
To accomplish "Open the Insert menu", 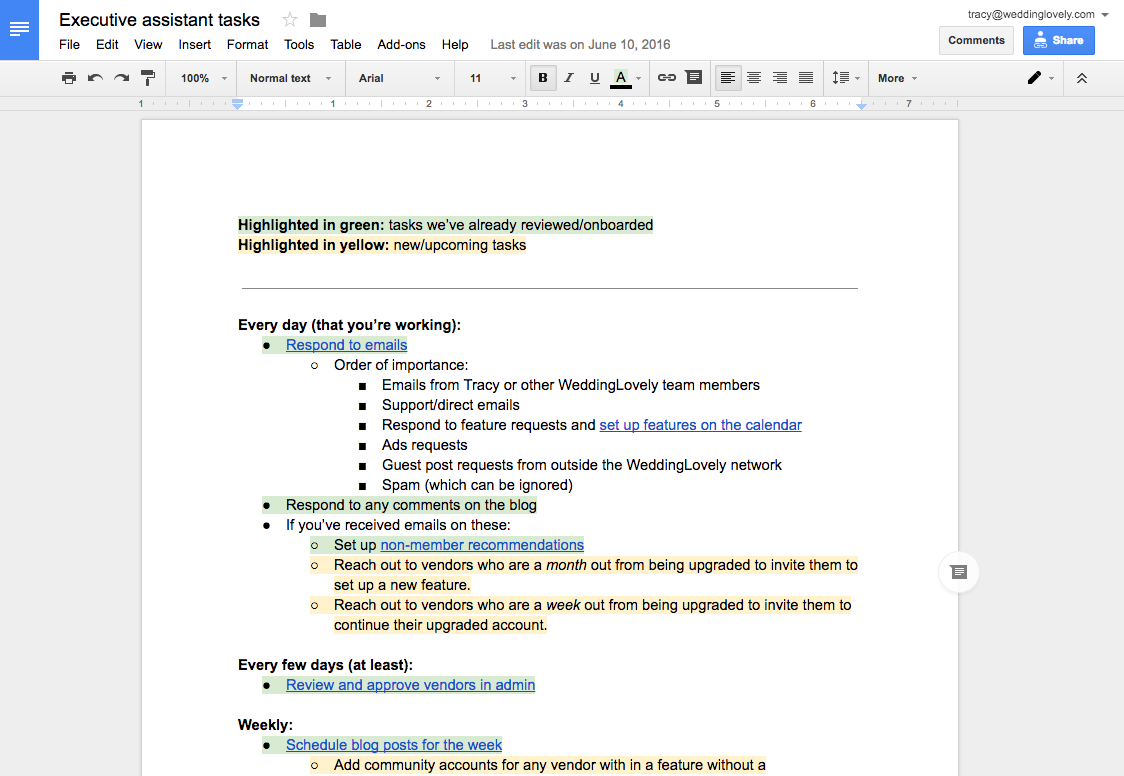I will (195, 44).
